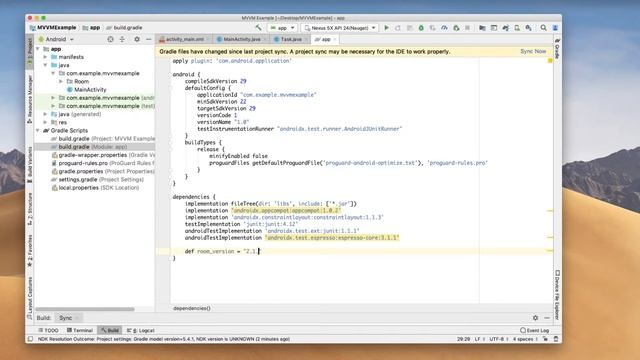Open the Logcat tool window
The height and width of the screenshot is (360, 640).
pyautogui.click(x=140, y=330)
